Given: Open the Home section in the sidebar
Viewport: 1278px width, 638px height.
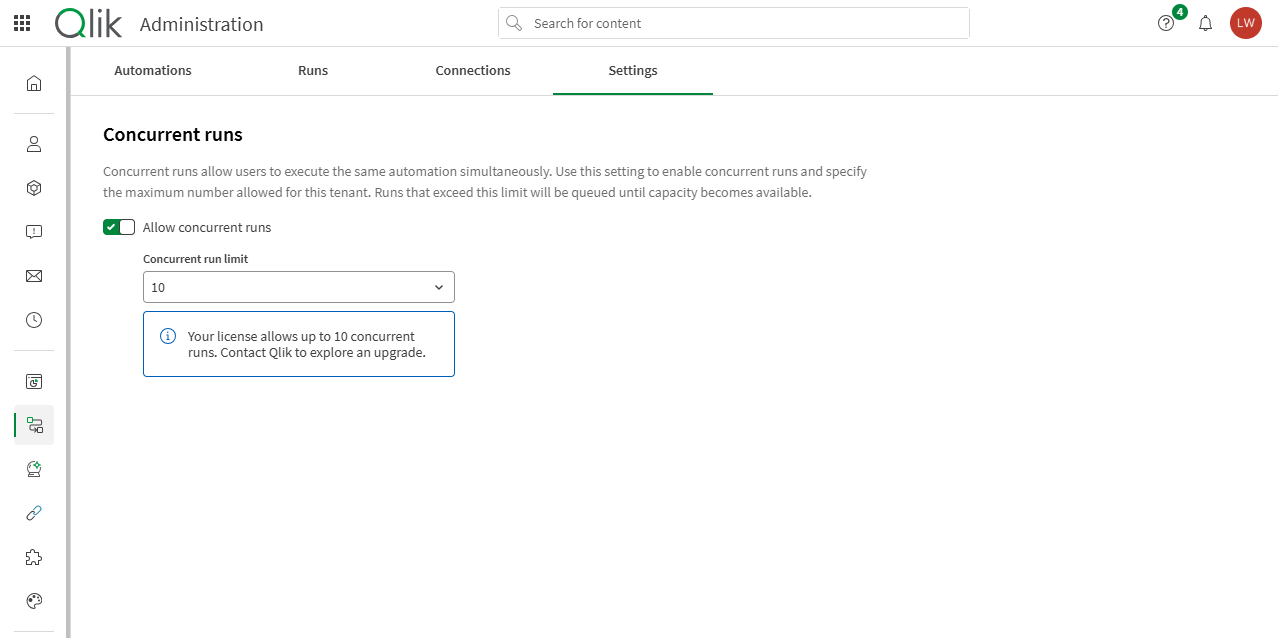Looking at the screenshot, I should point(34,83).
